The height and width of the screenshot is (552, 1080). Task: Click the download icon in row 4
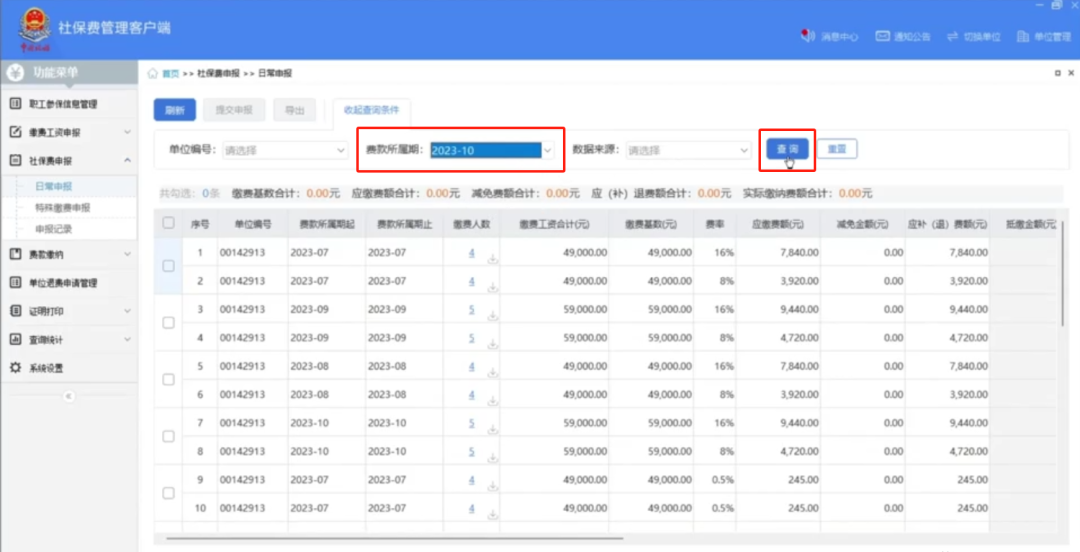click(492, 344)
